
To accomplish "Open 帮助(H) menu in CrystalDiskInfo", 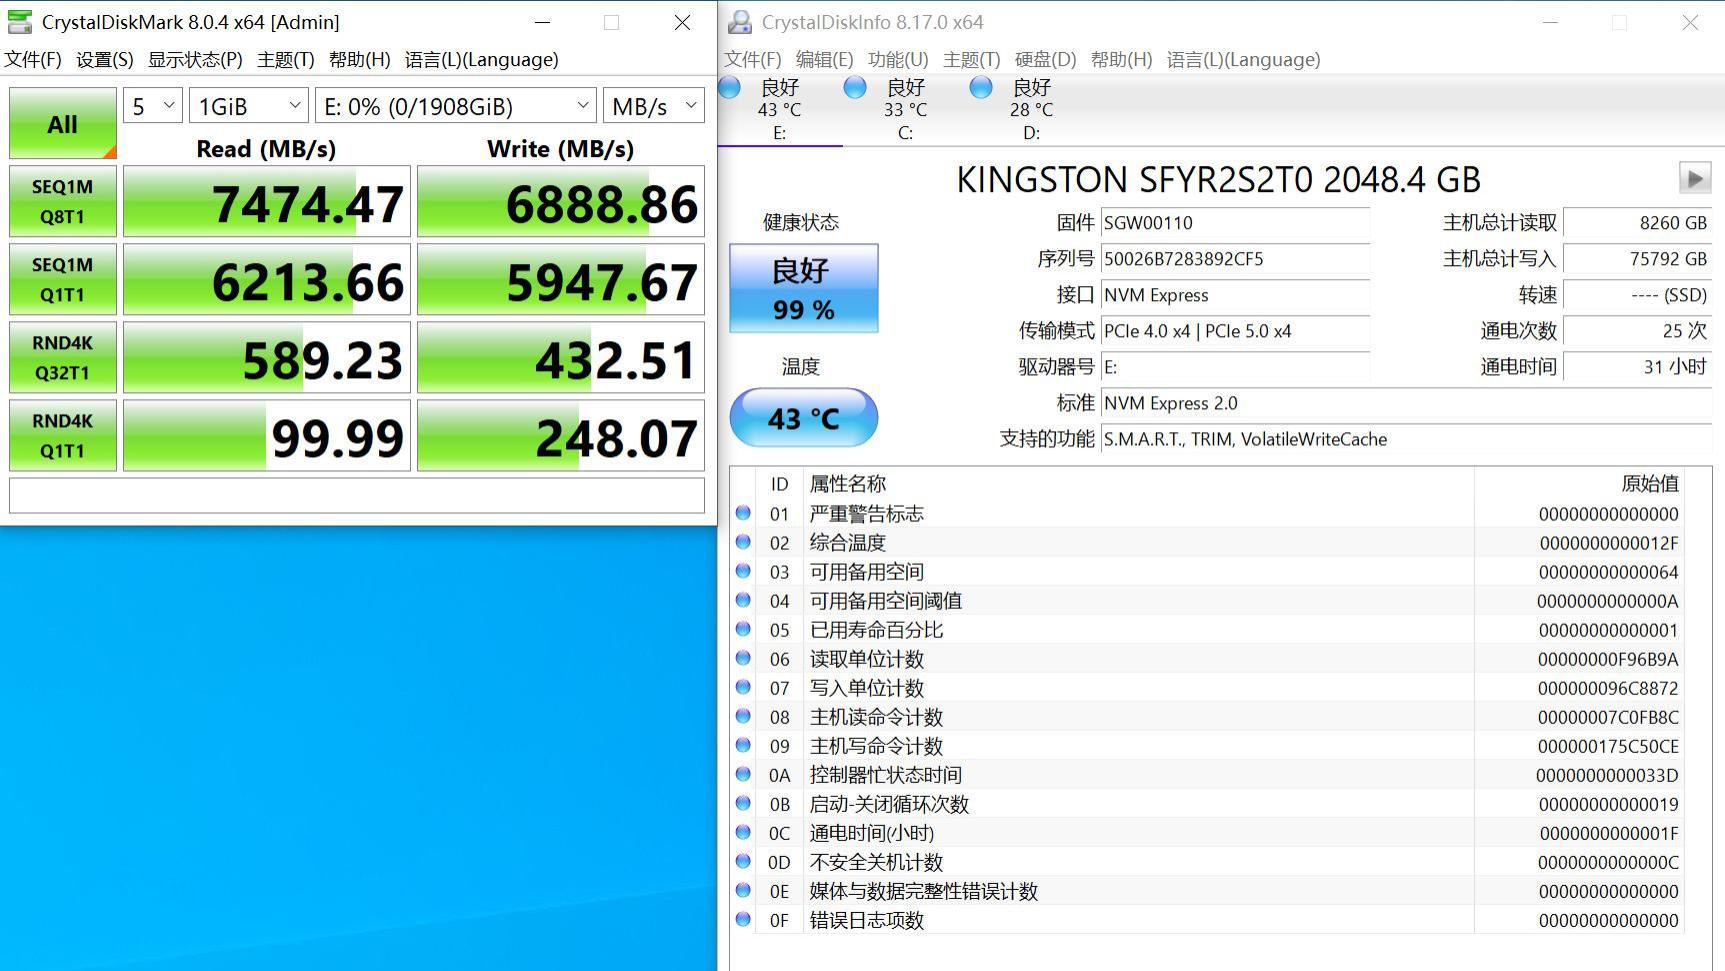I will 1122,59.
